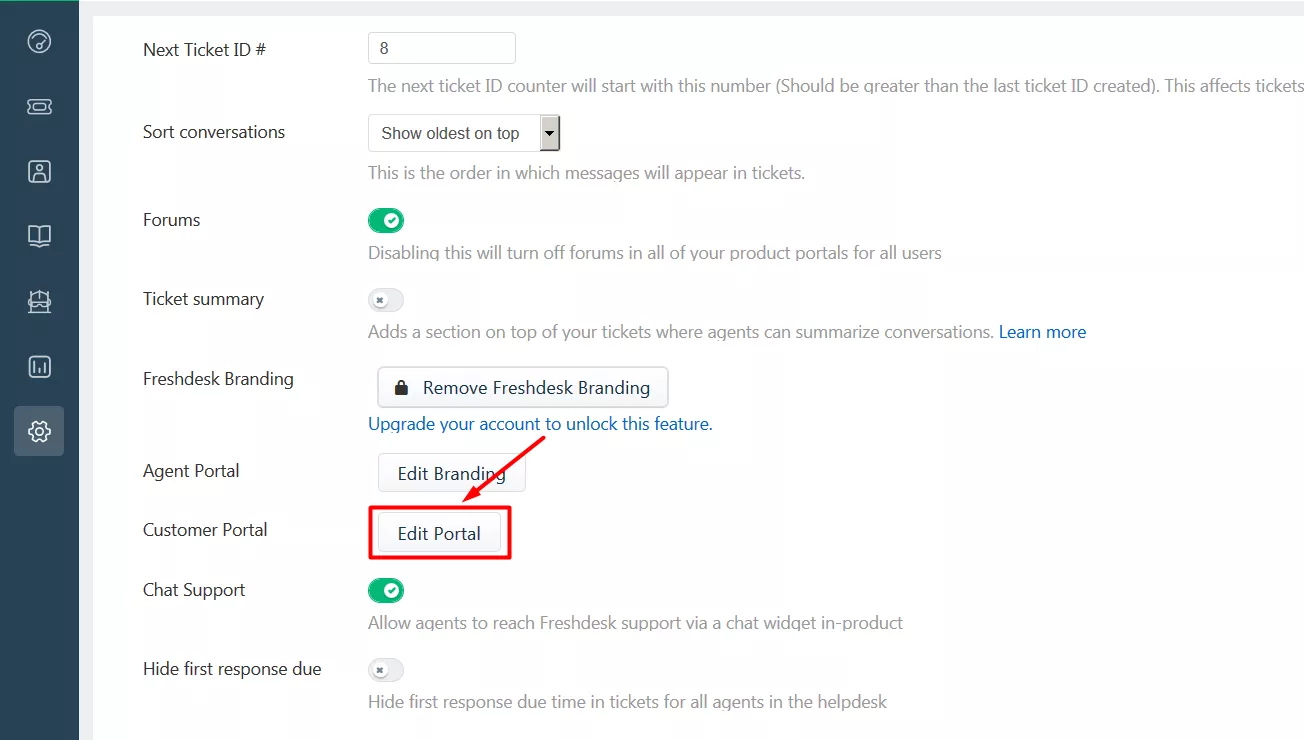Disable the Forums toggle

click(x=386, y=220)
